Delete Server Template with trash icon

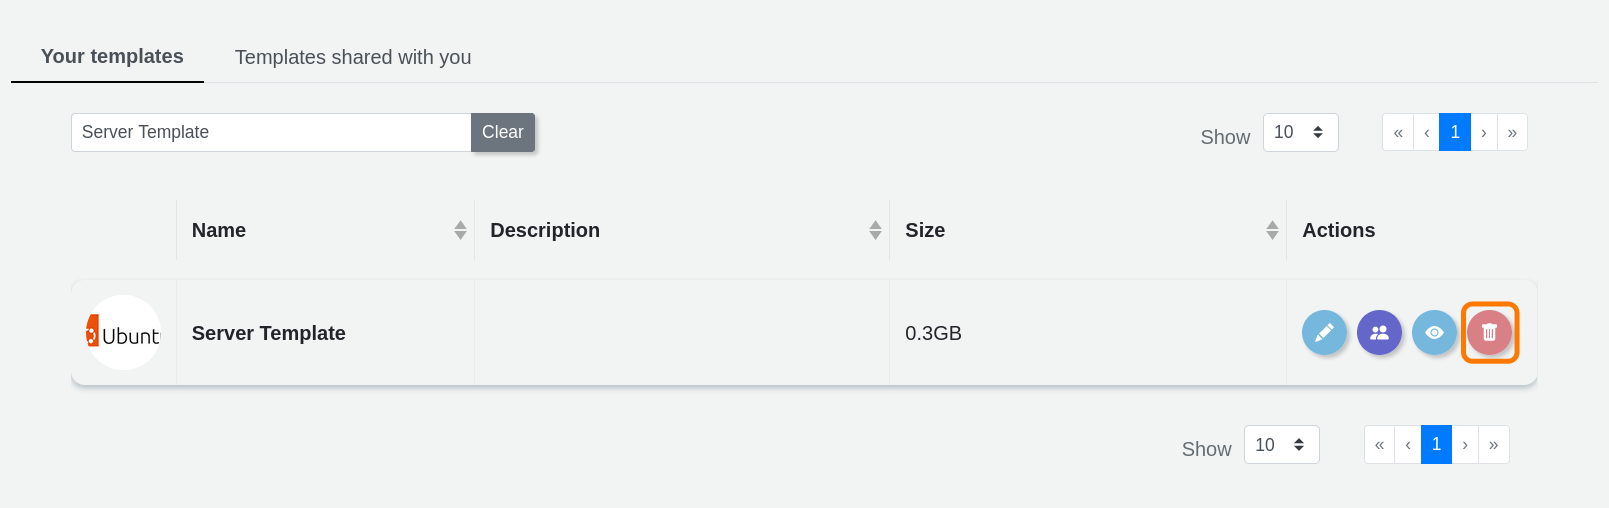1489,333
